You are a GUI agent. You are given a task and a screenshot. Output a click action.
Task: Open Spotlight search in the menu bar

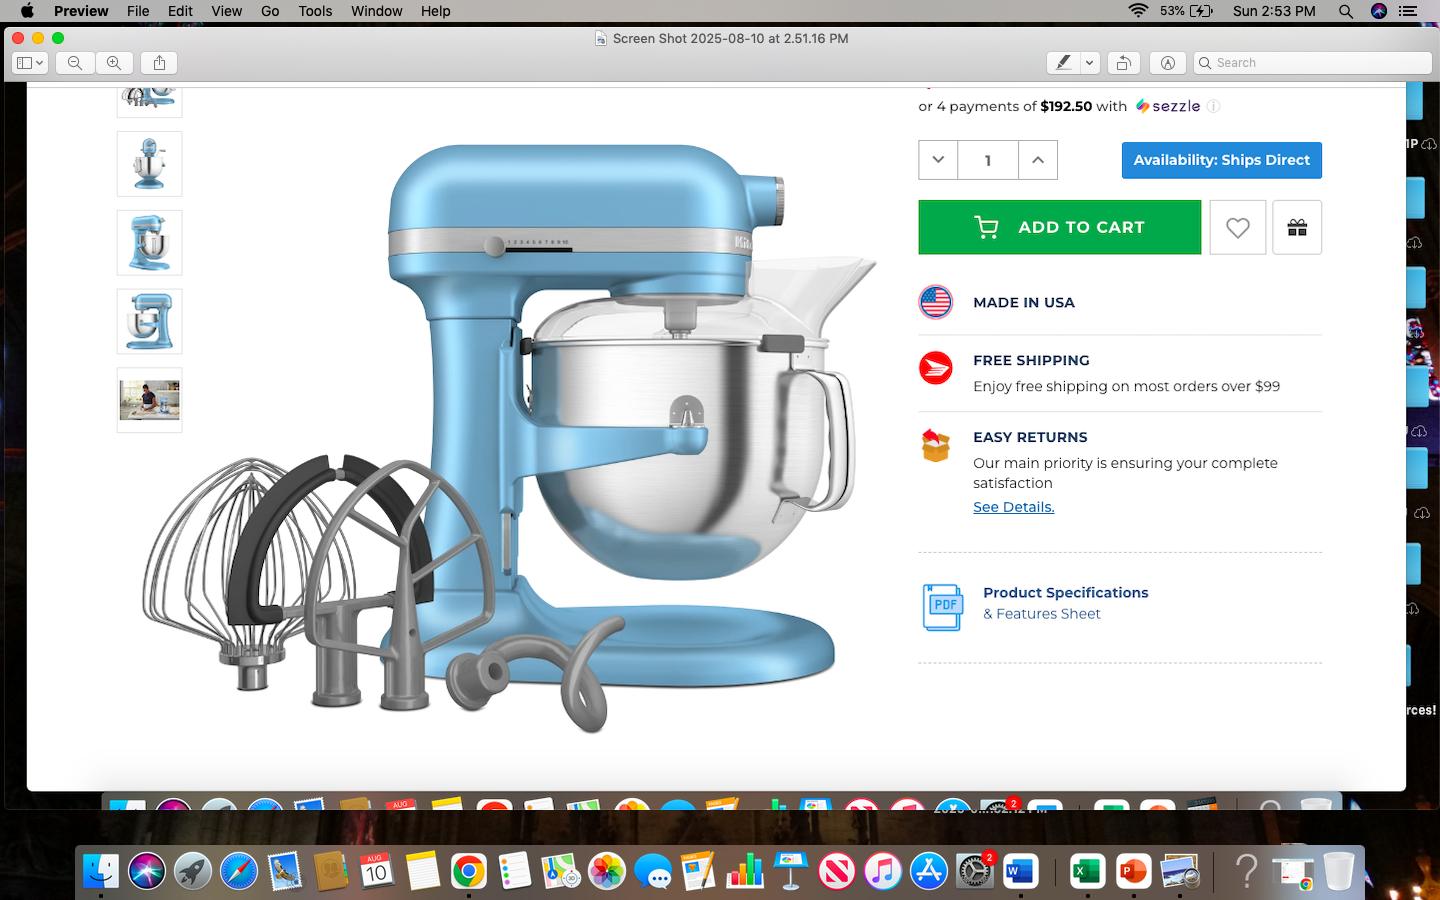(x=1346, y=11)
